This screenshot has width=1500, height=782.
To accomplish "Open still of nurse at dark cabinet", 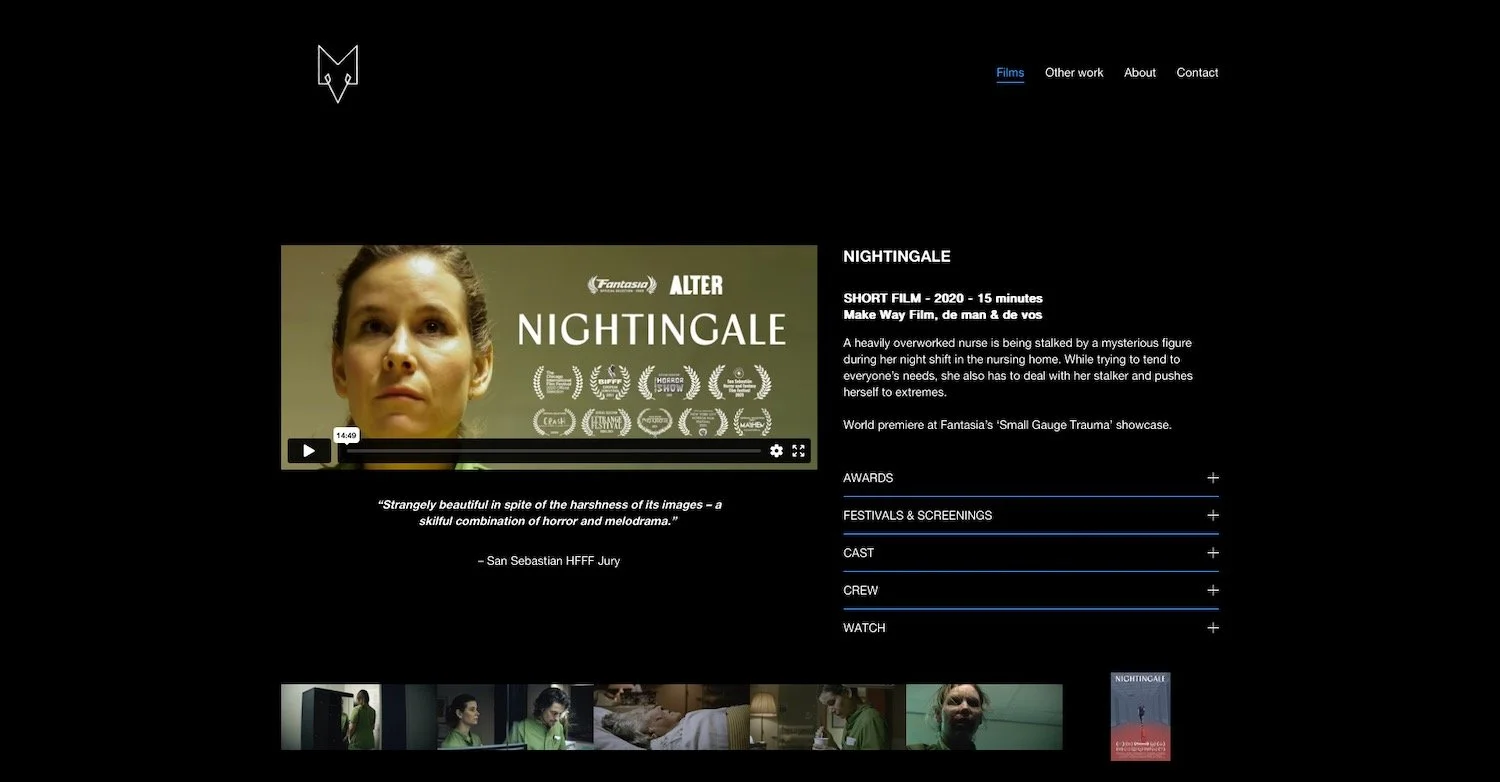I will tap(358, 717).
